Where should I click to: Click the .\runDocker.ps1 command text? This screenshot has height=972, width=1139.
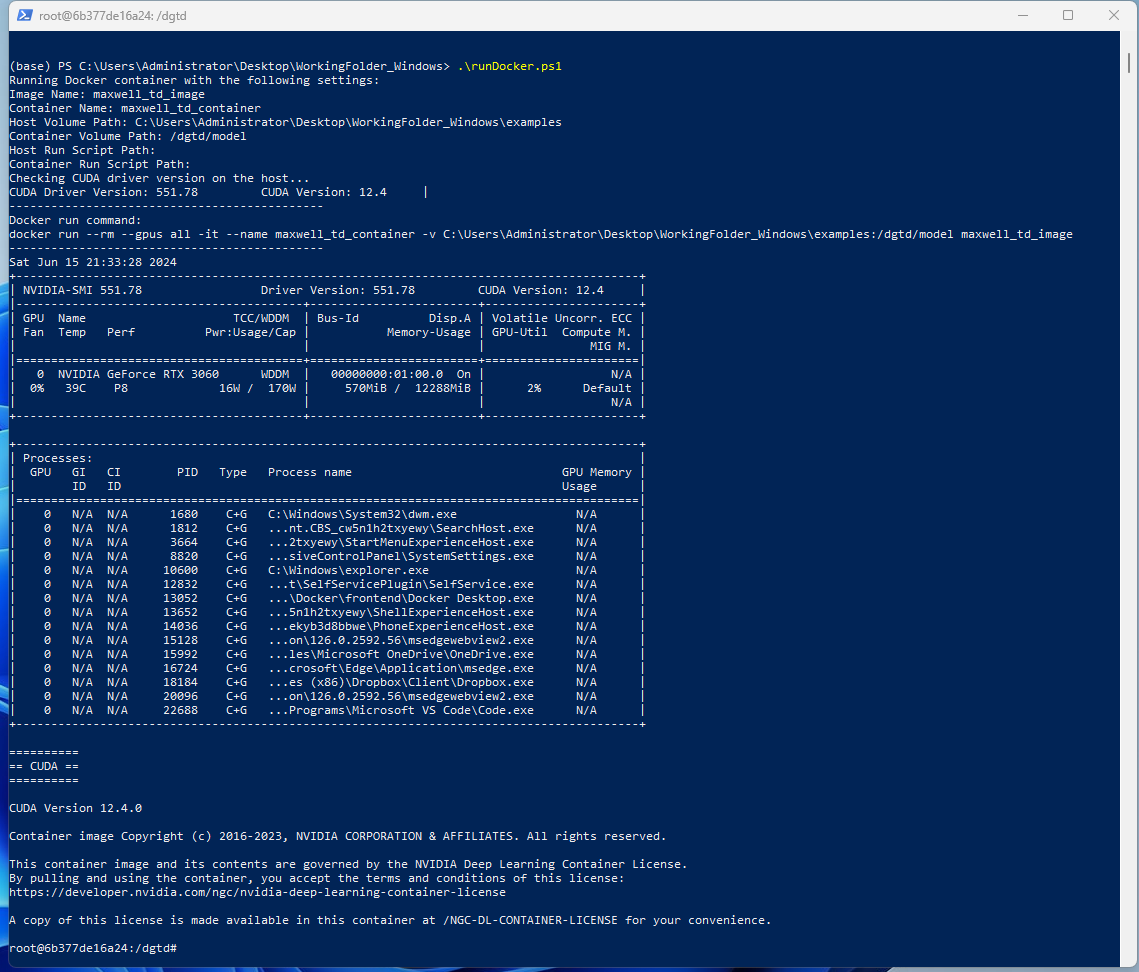(509, 66)
